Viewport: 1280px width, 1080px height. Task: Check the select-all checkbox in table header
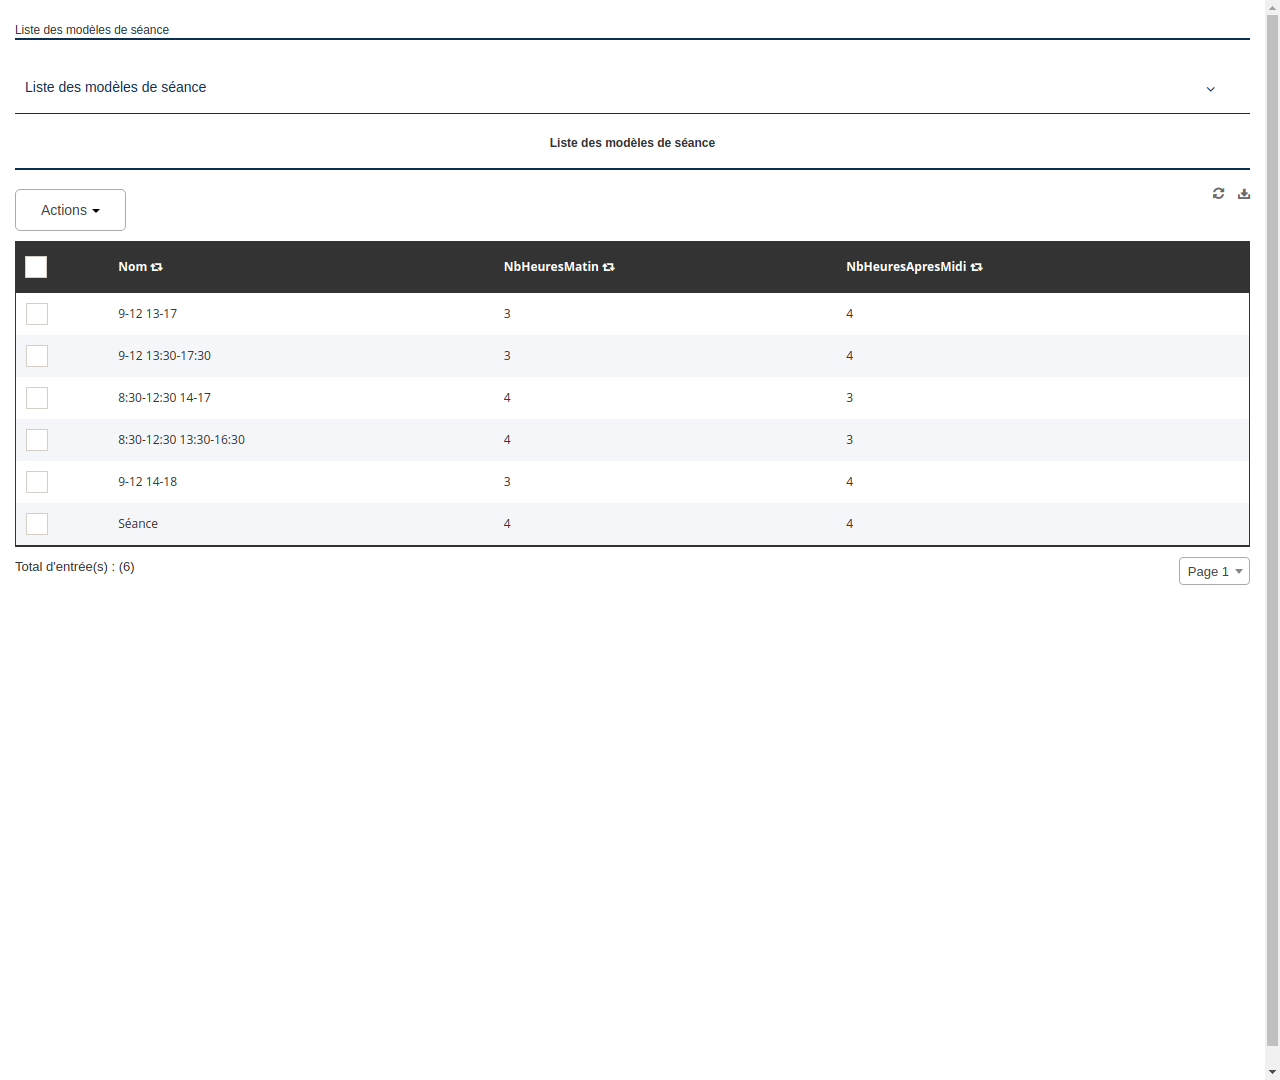36,267
